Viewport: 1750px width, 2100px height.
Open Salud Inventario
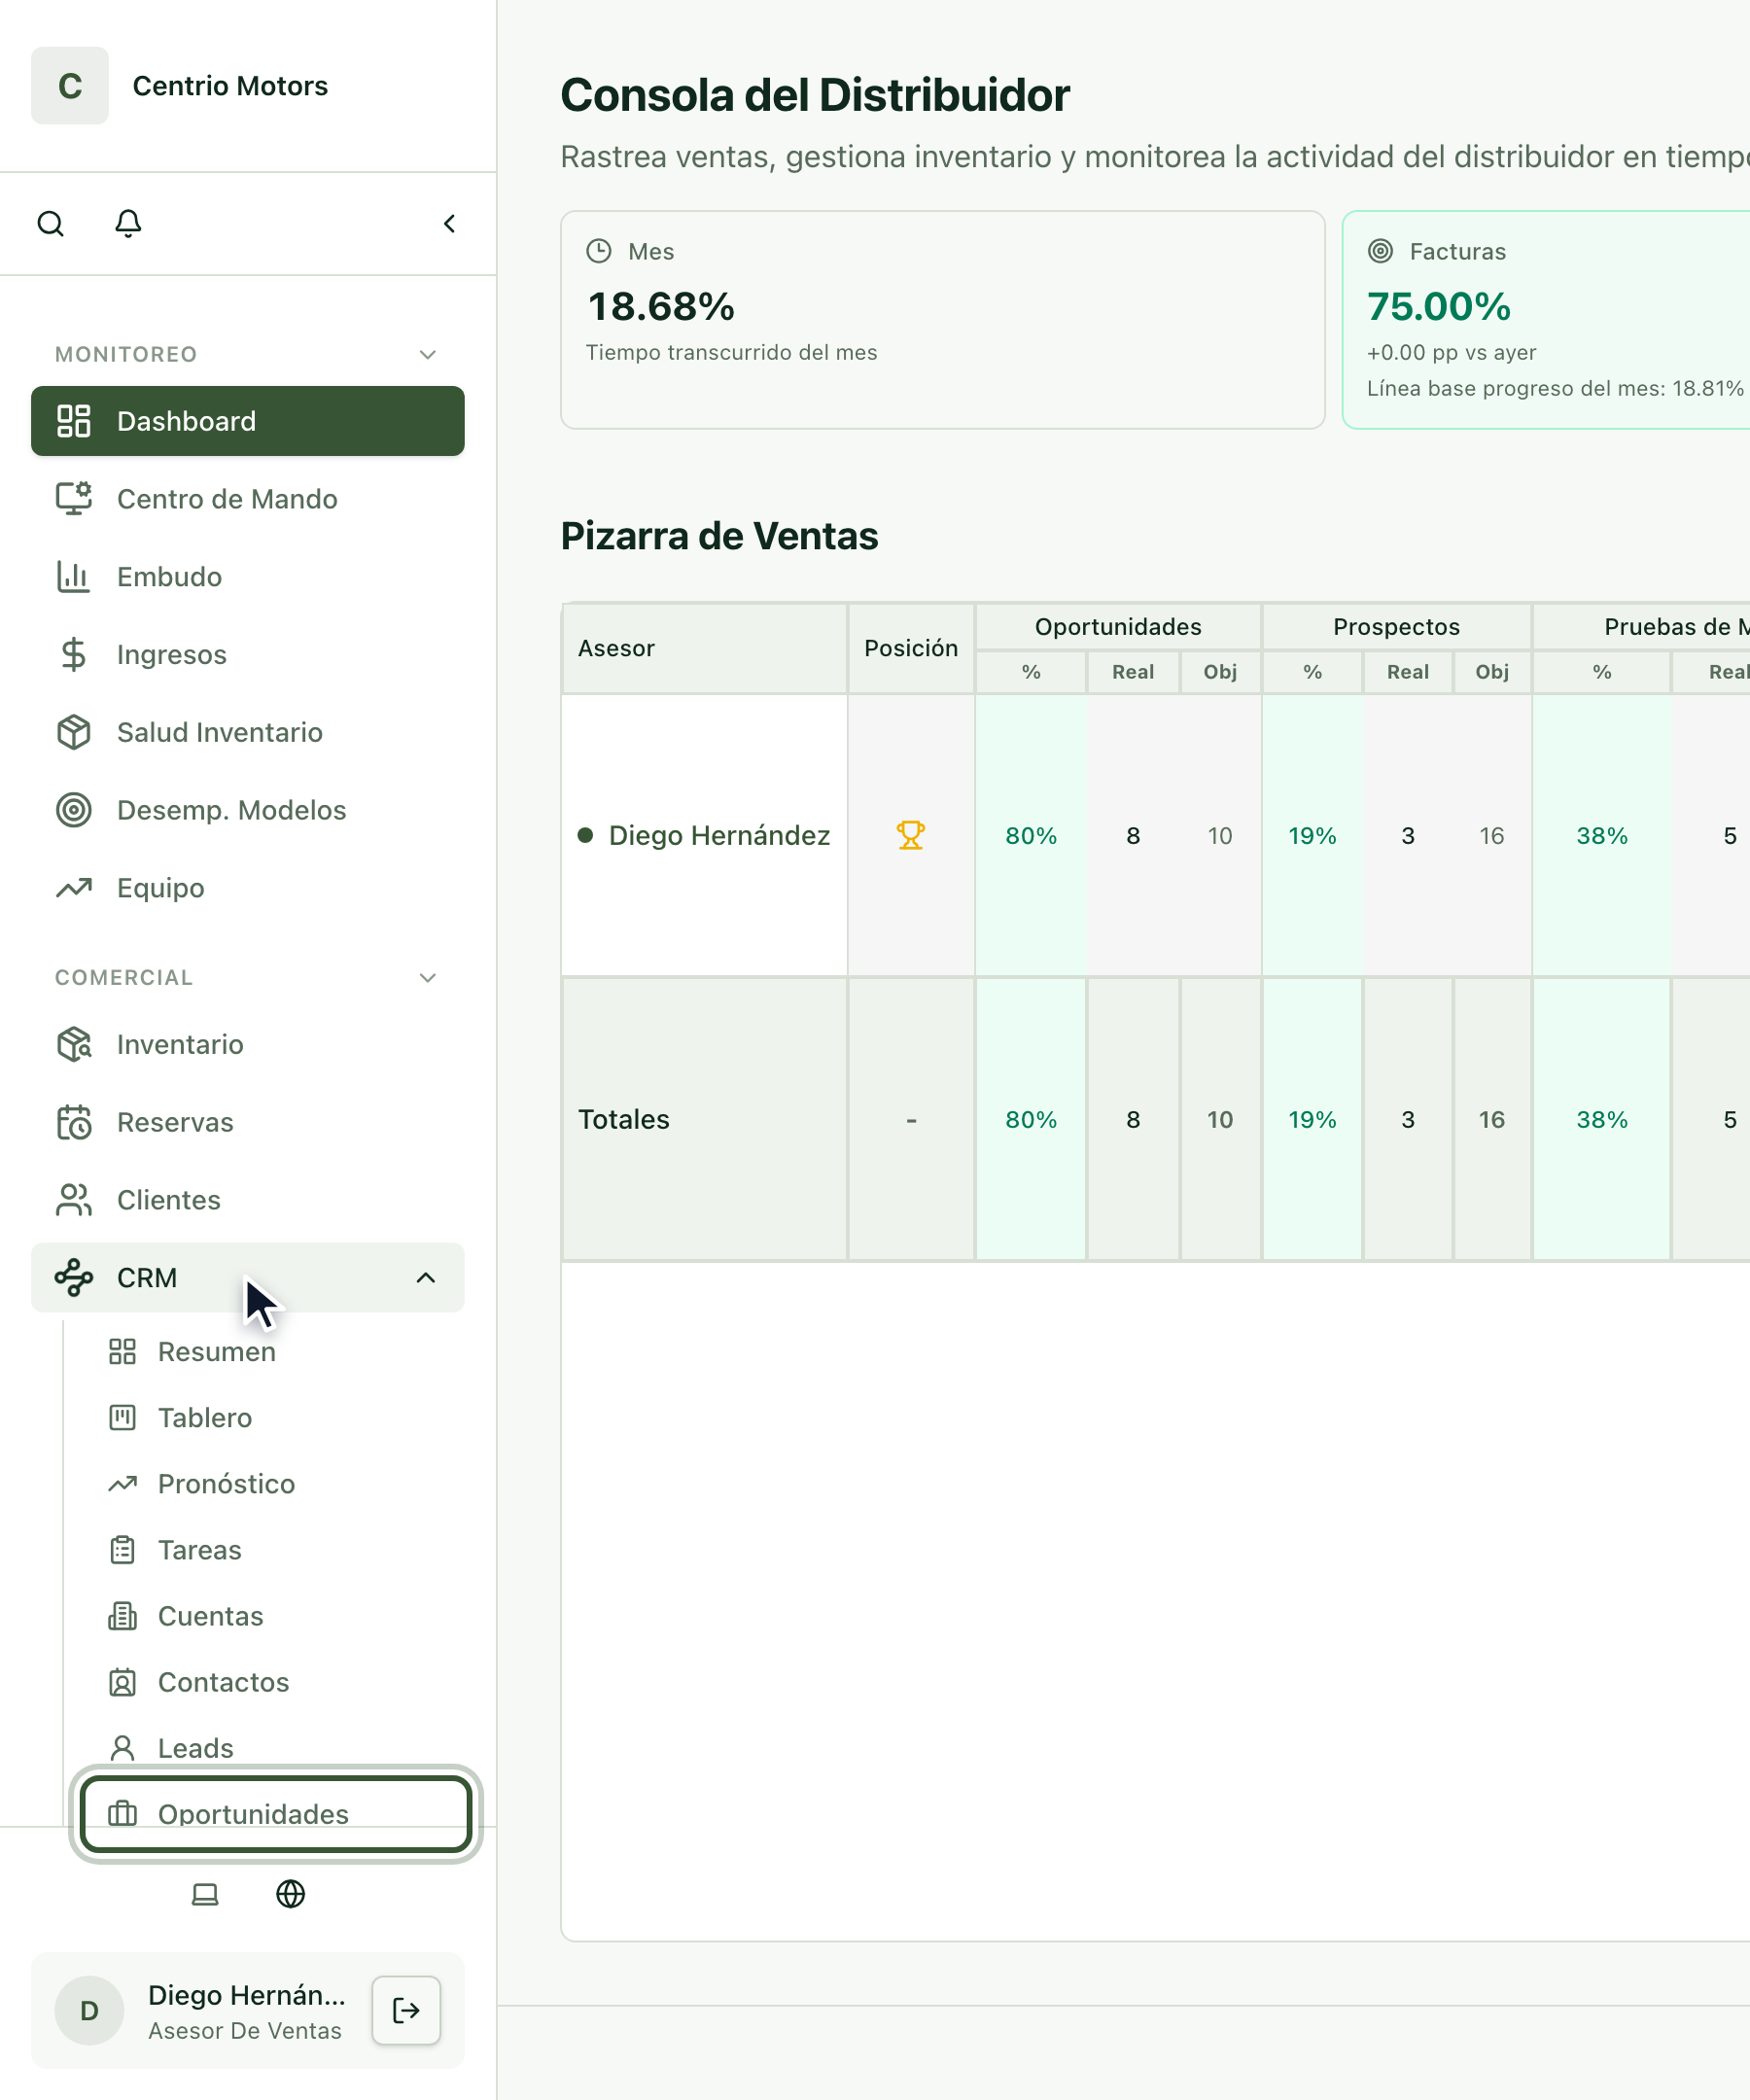(x=248, y=732)
